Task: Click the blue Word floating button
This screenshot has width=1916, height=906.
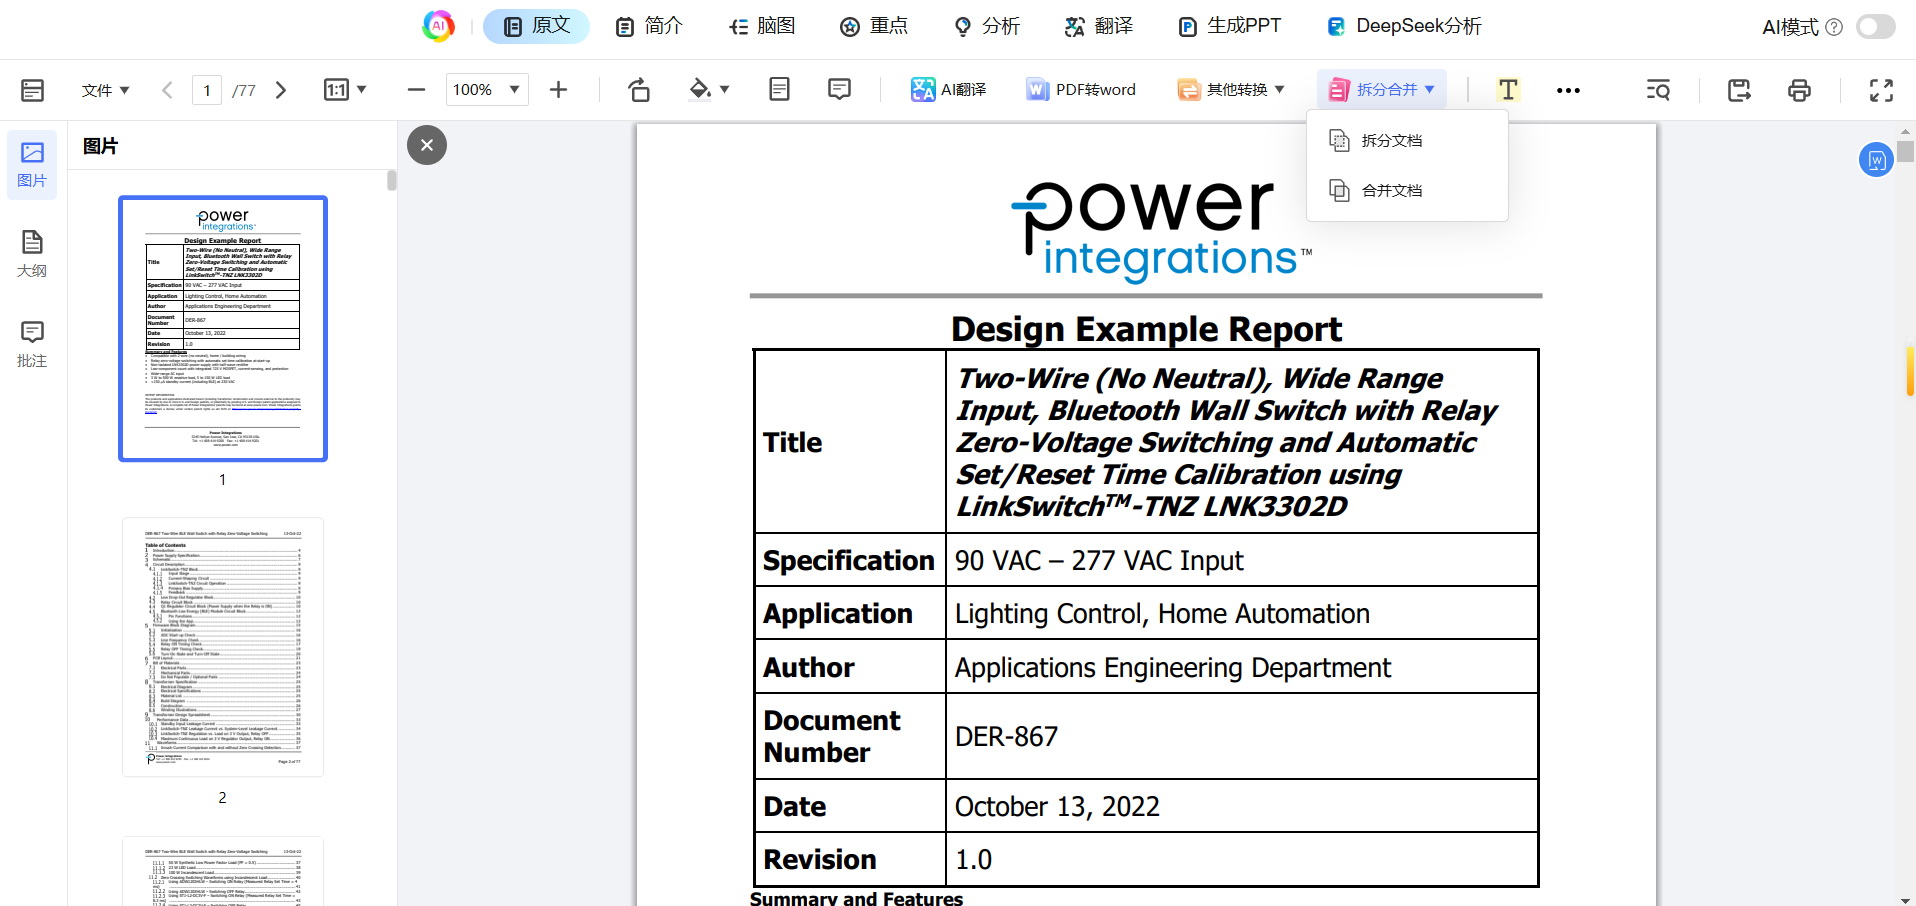Action: [x=1876, y=160]
